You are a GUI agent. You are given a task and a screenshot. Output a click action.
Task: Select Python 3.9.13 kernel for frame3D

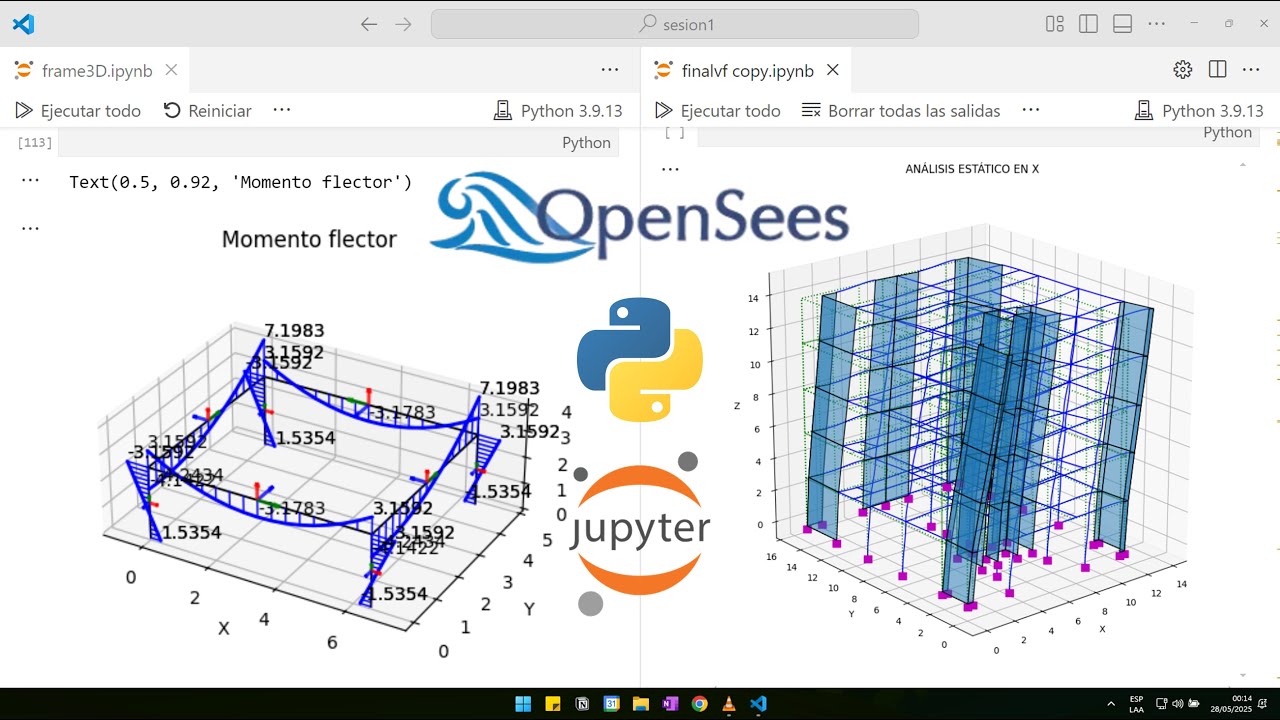pos(558,111)
